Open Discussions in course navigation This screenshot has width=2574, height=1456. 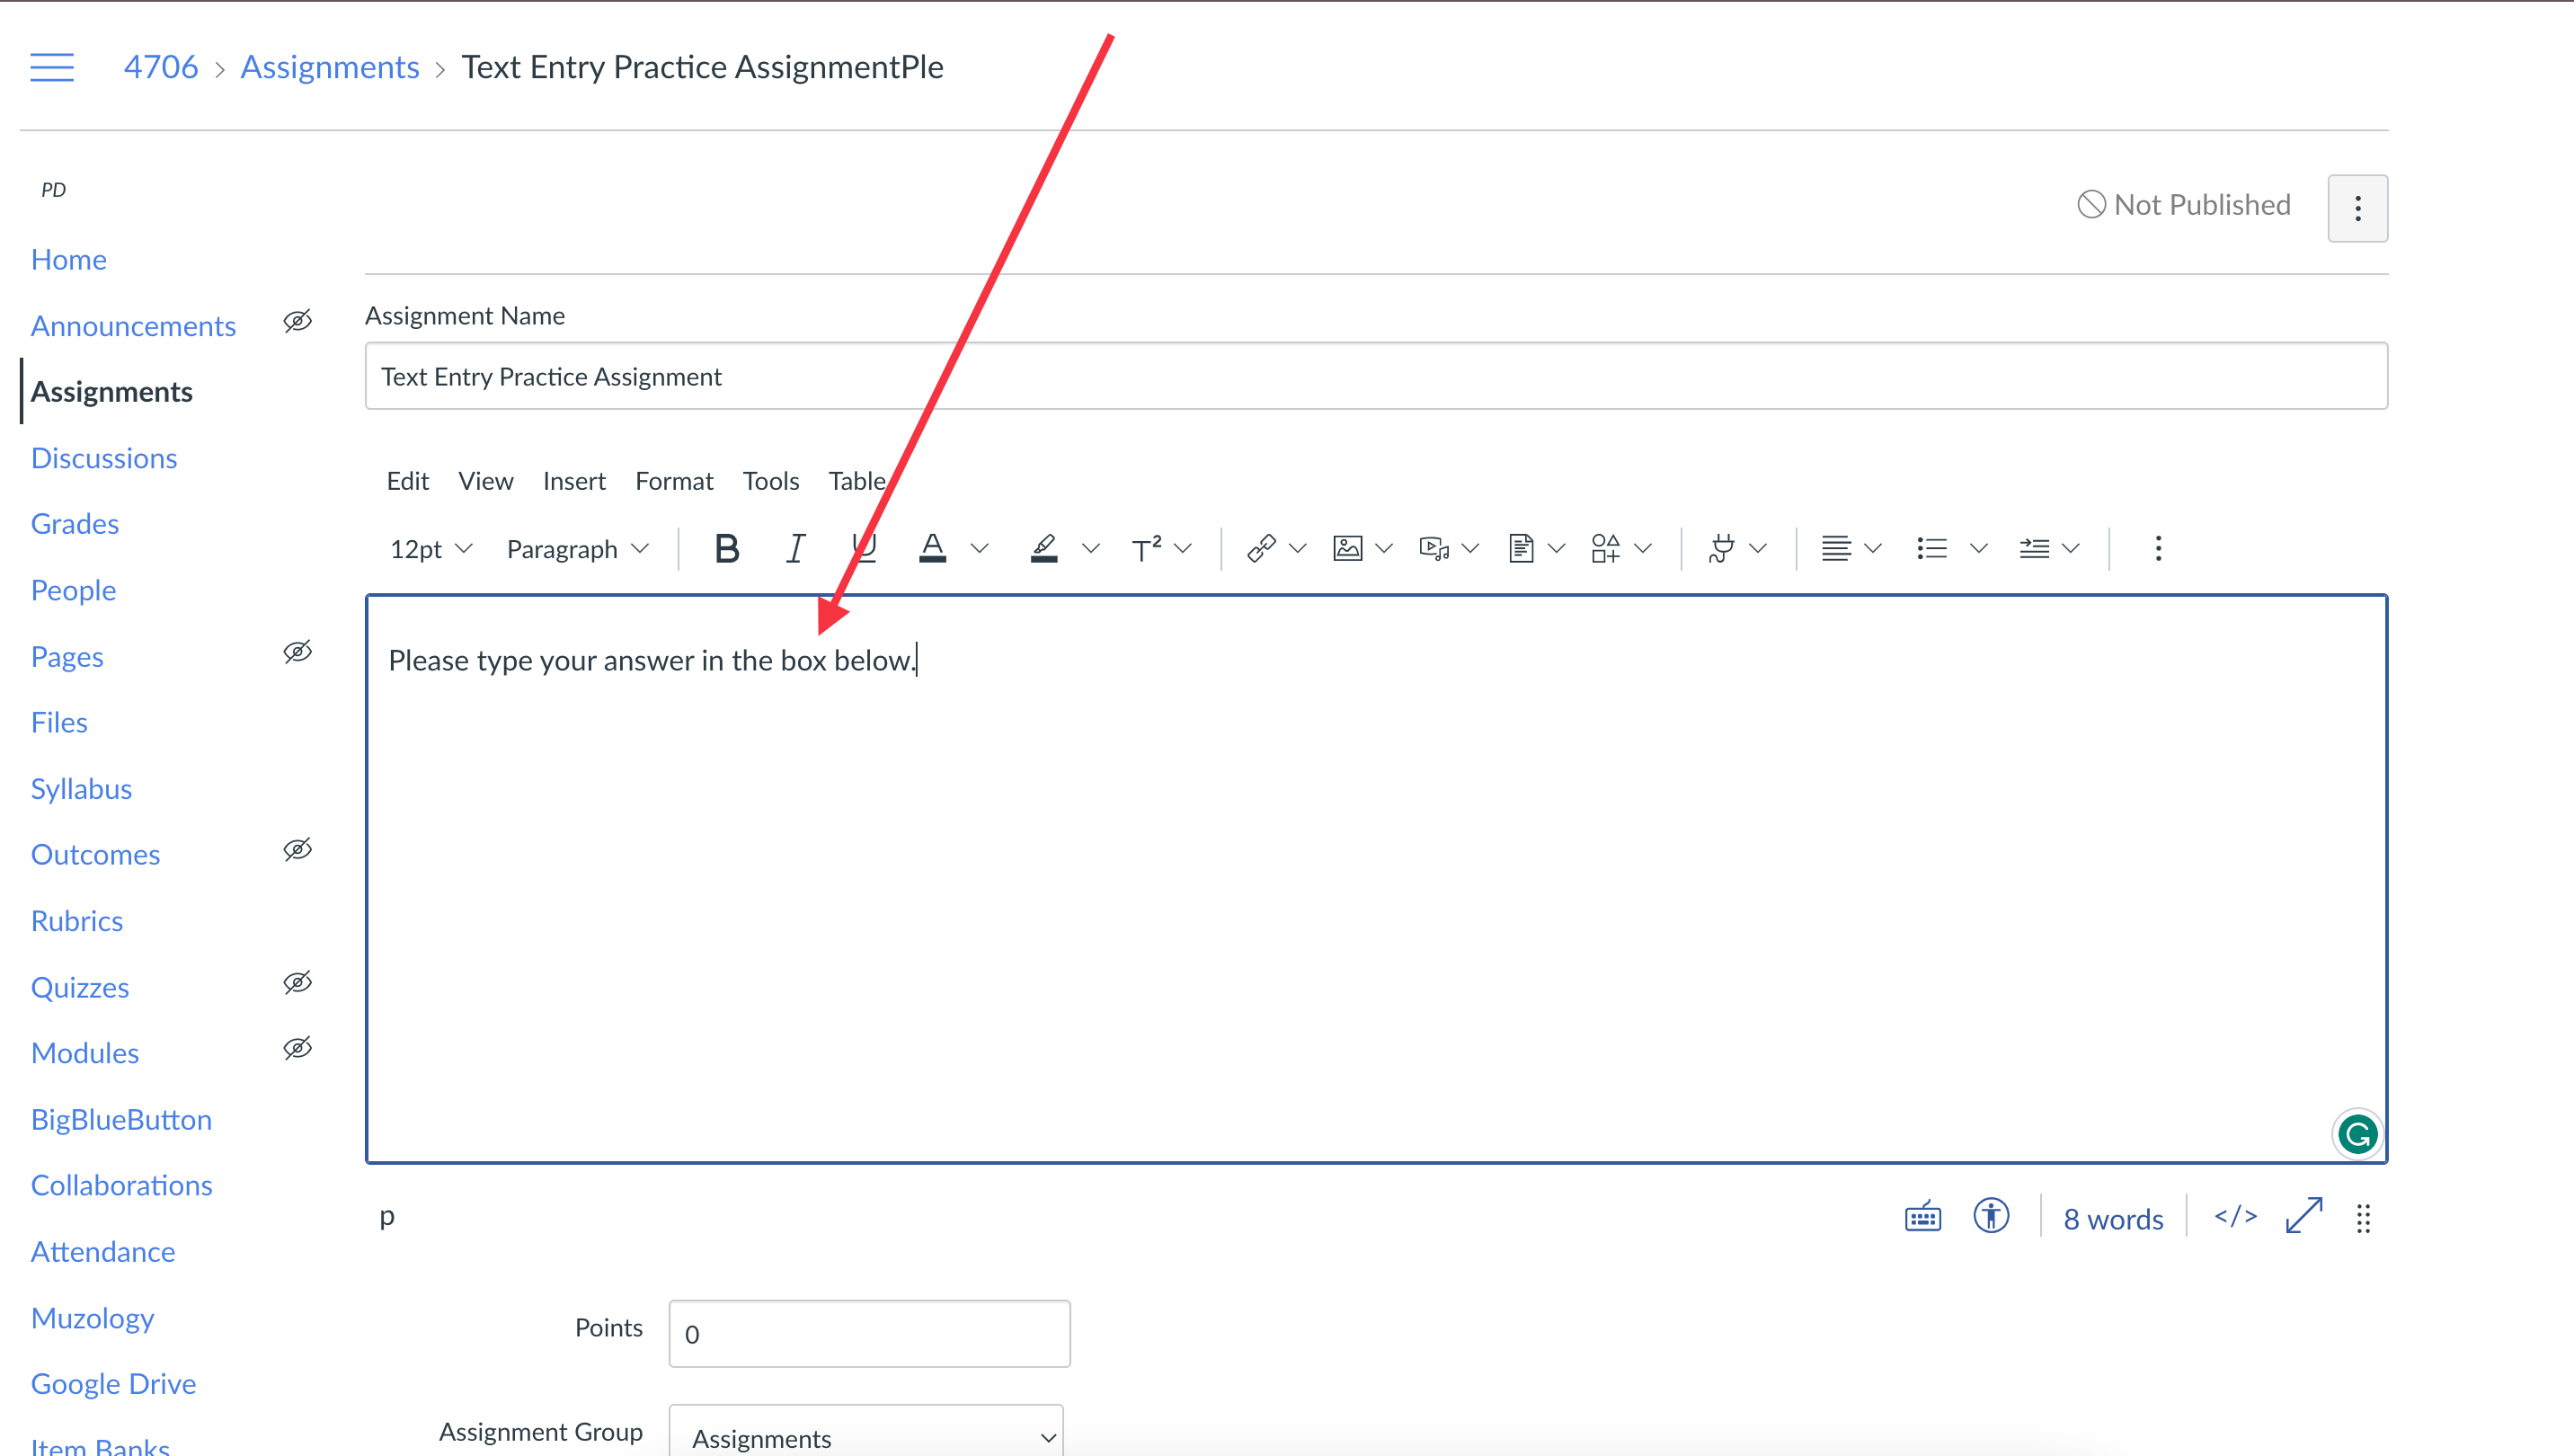[x=104, y=458]
